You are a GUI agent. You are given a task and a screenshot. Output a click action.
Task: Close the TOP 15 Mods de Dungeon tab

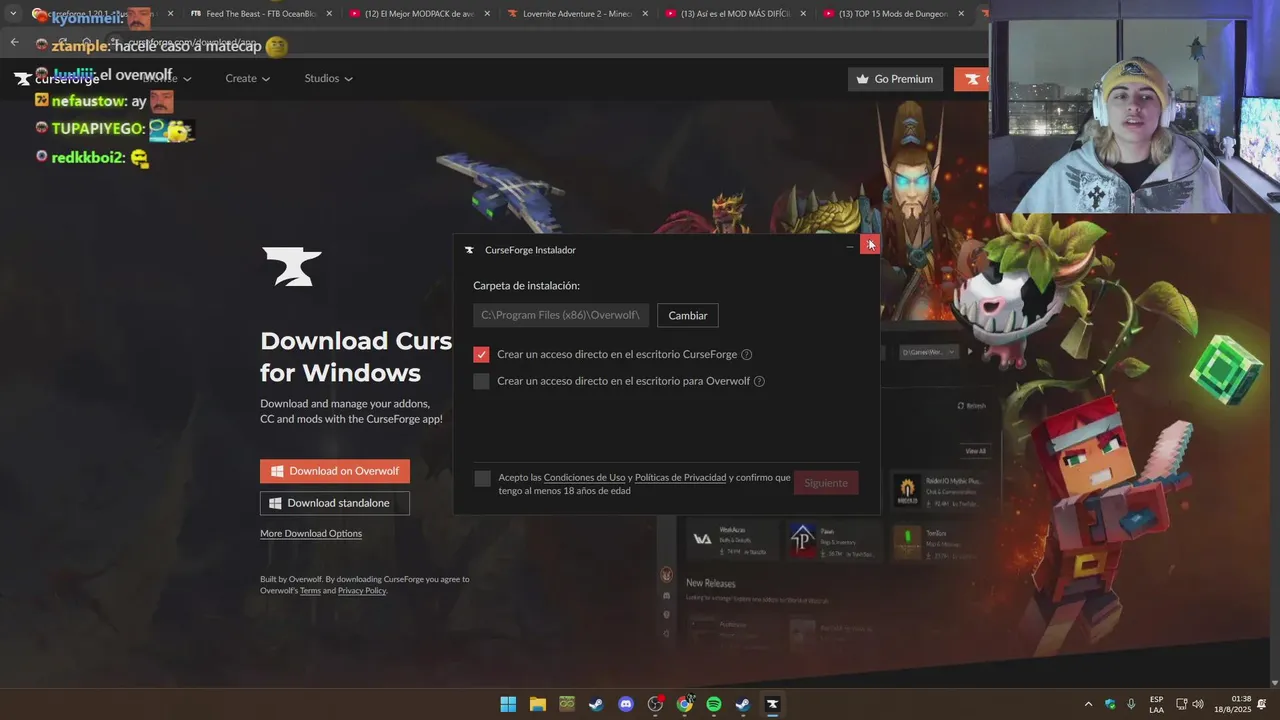point(961,14)
